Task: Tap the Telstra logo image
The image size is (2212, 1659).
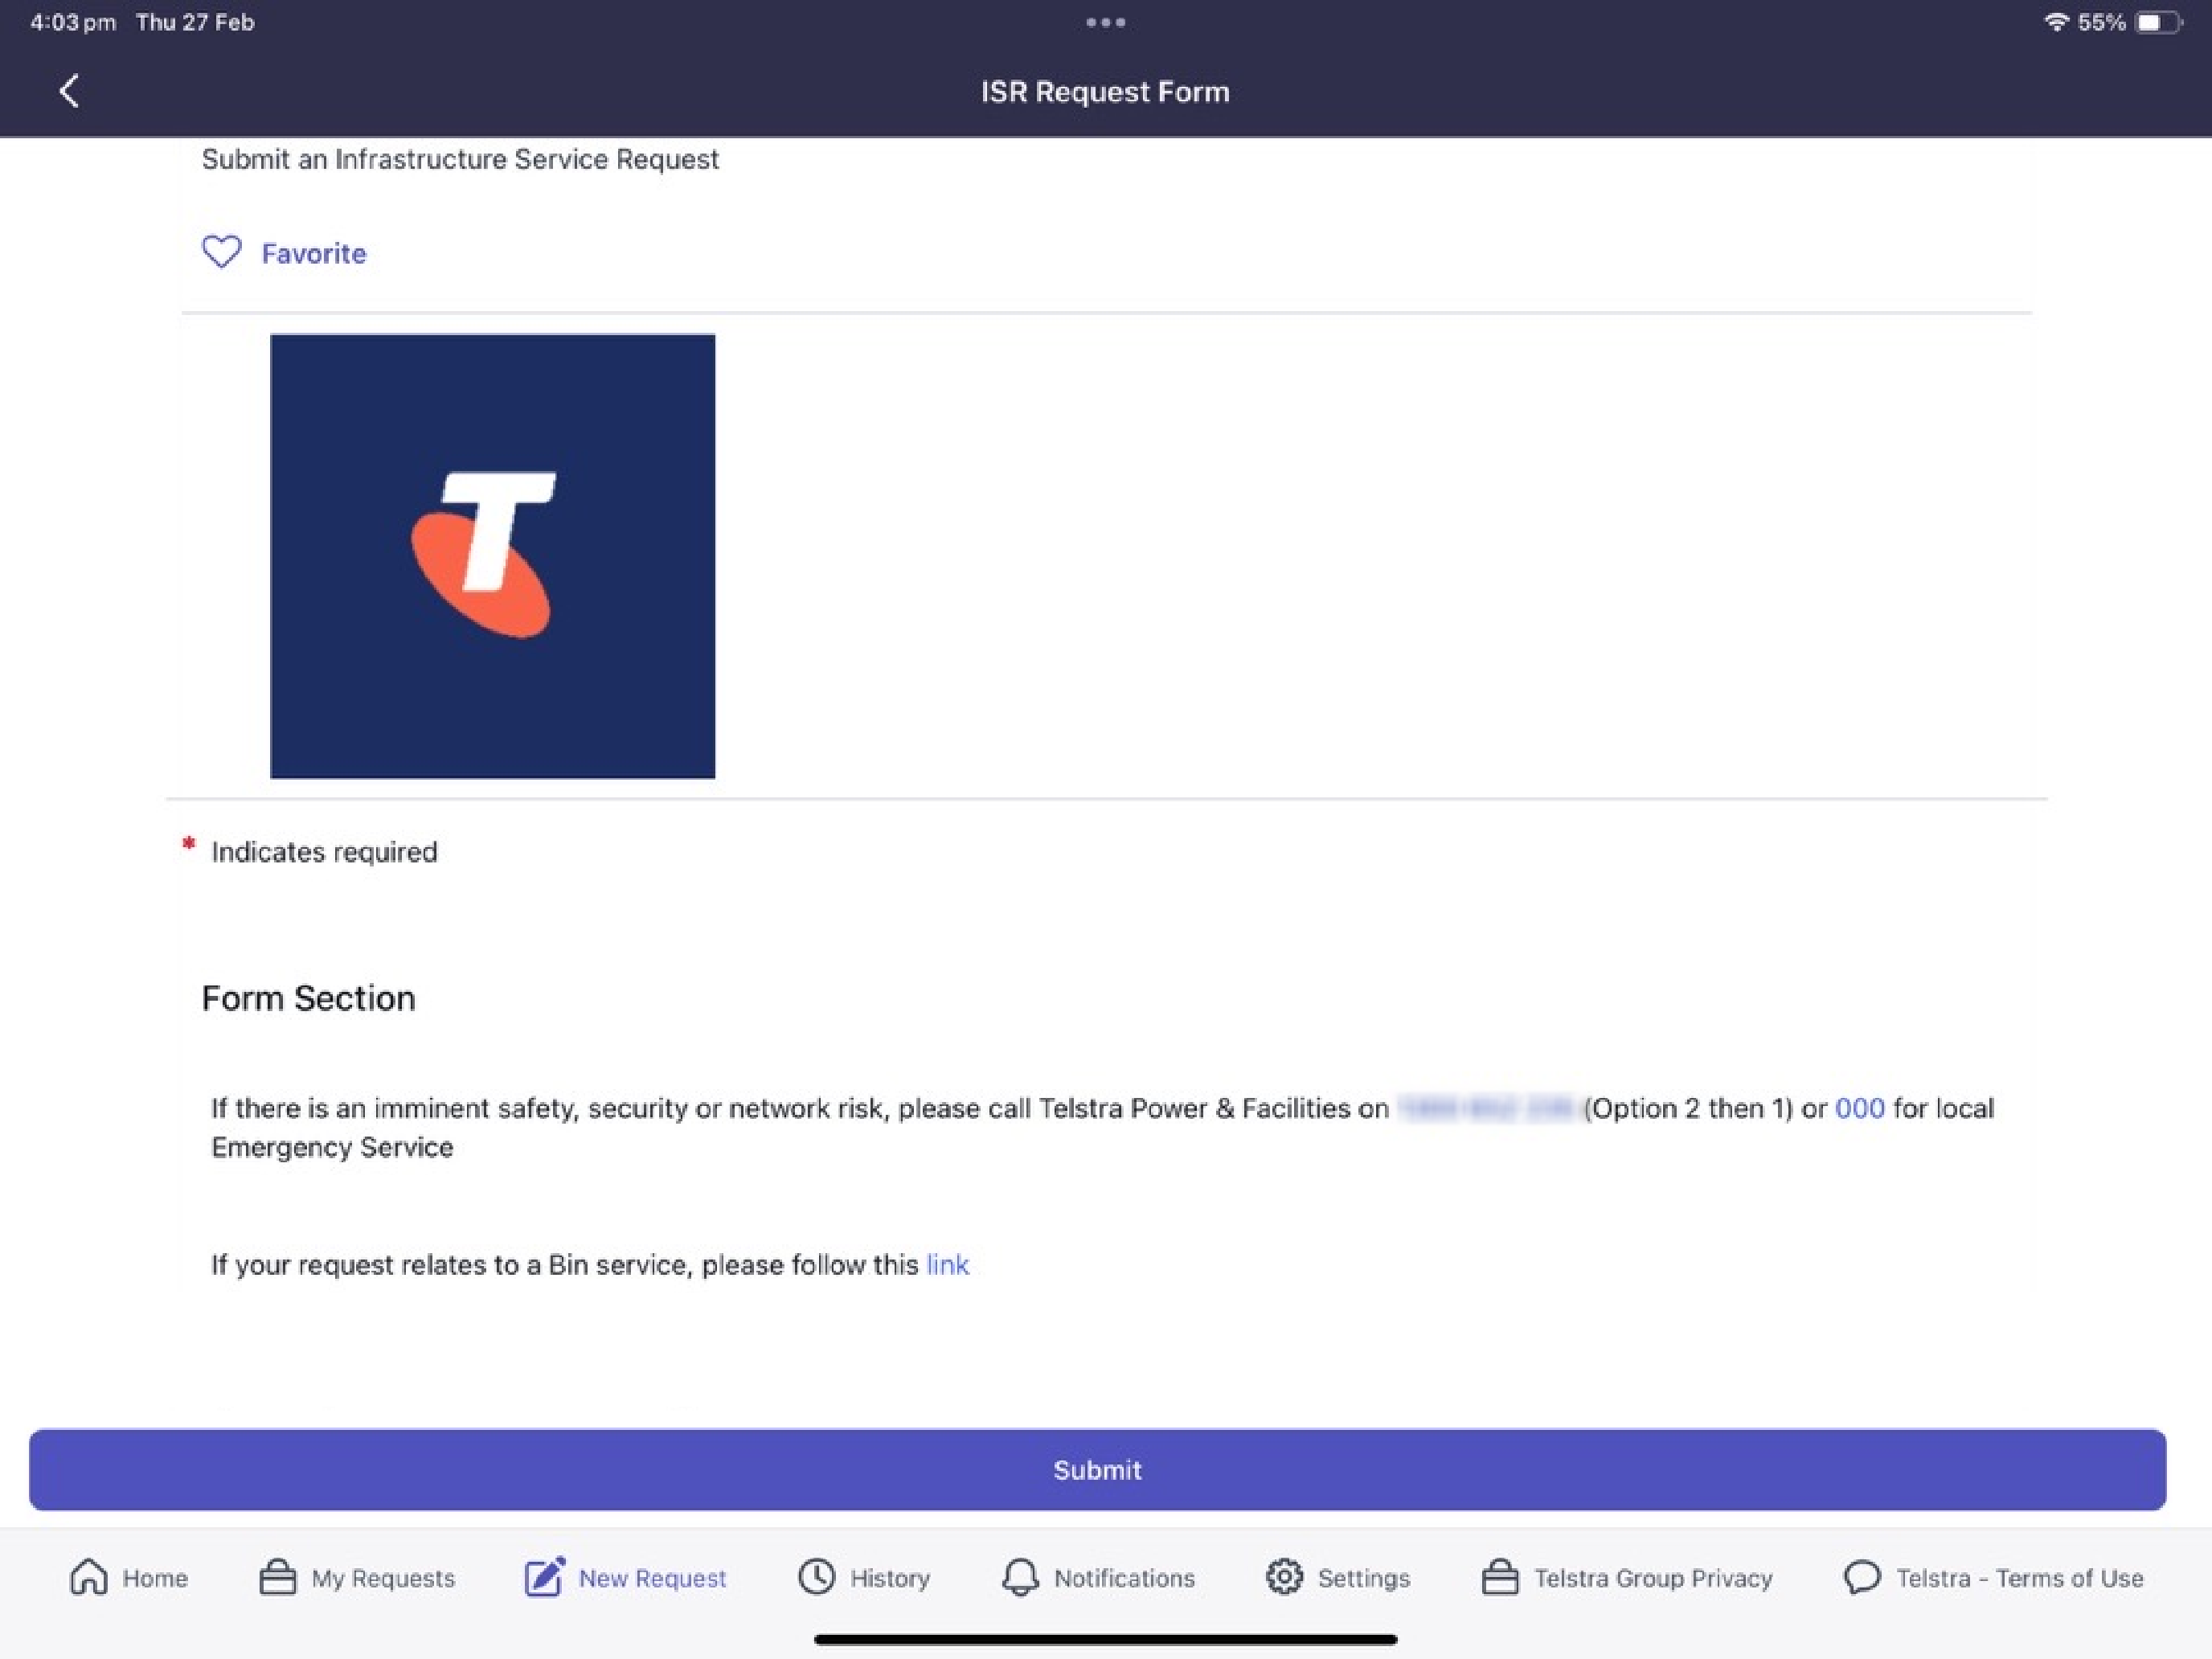Action: click(x=492, y=556)
